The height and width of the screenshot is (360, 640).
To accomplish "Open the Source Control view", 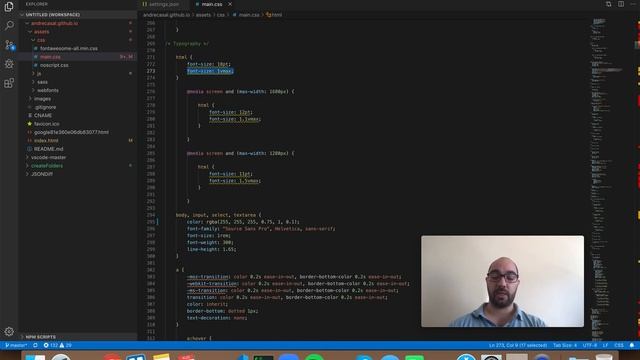I will pyautogui.click(x=9, y=45).
